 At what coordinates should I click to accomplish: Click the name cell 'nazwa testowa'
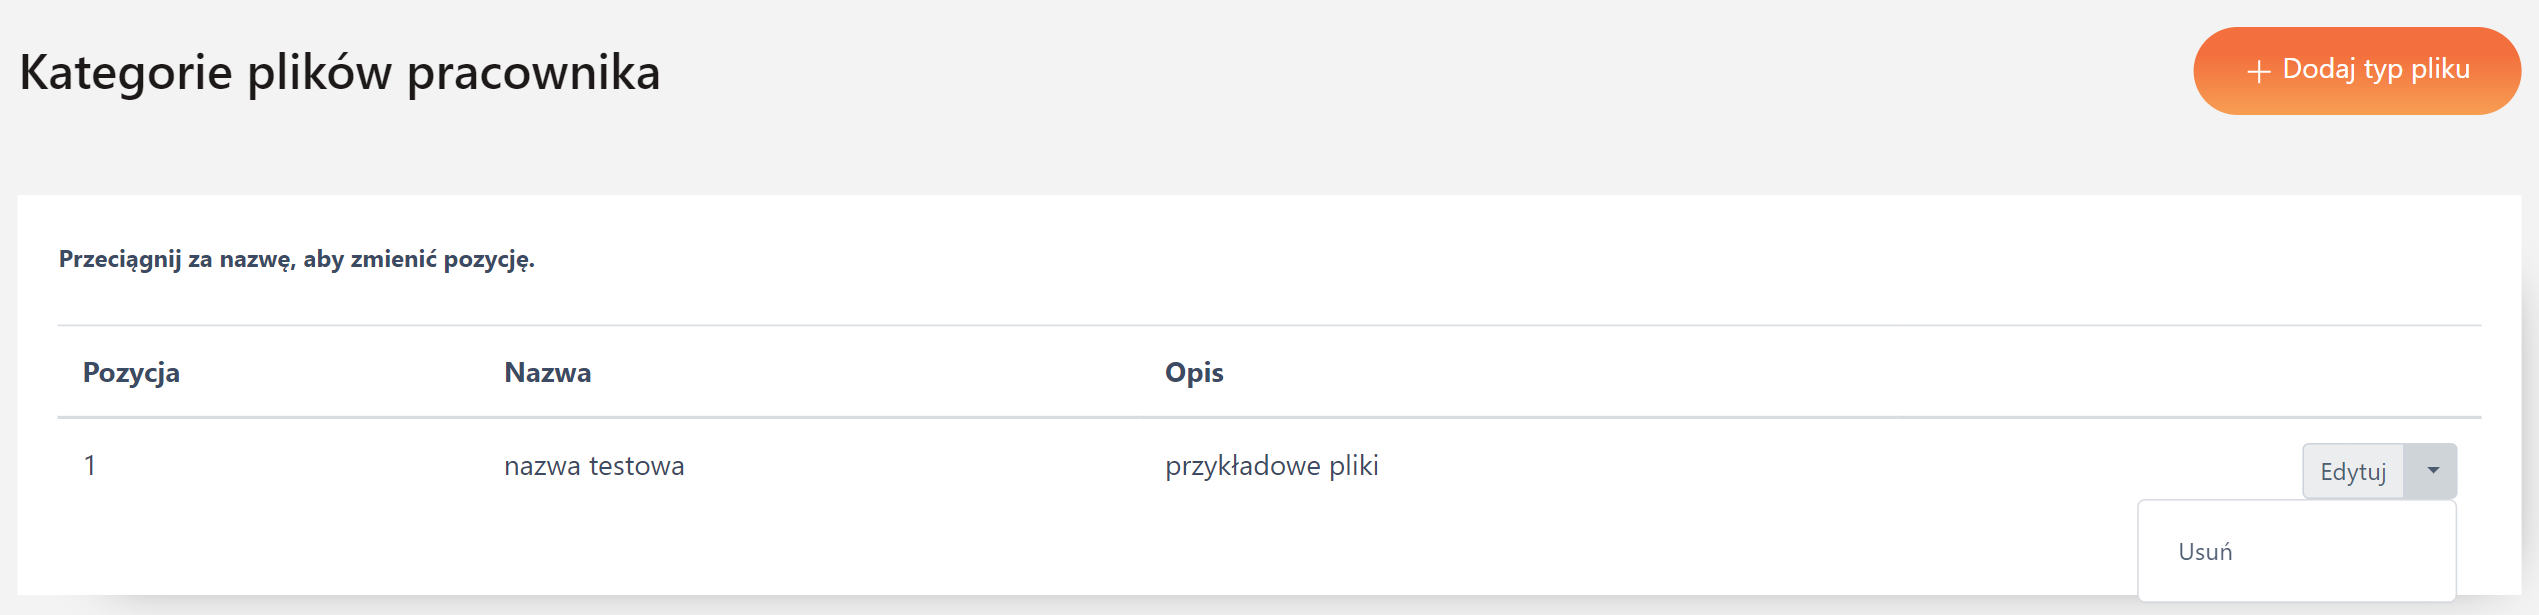pos(594,466)
